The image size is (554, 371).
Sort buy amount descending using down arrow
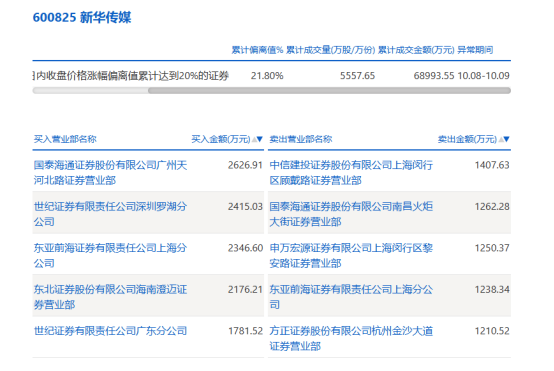[260, 139]
